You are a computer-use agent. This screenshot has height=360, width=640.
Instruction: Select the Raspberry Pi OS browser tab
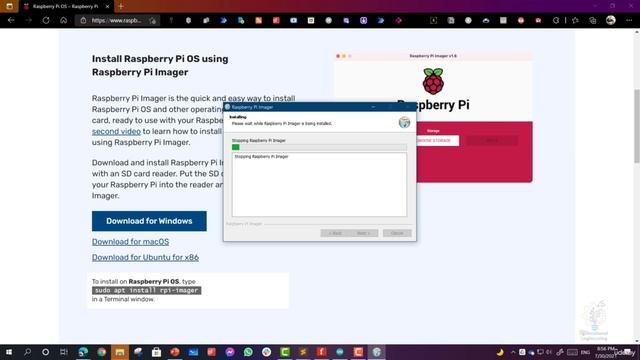tap(65, 7)
